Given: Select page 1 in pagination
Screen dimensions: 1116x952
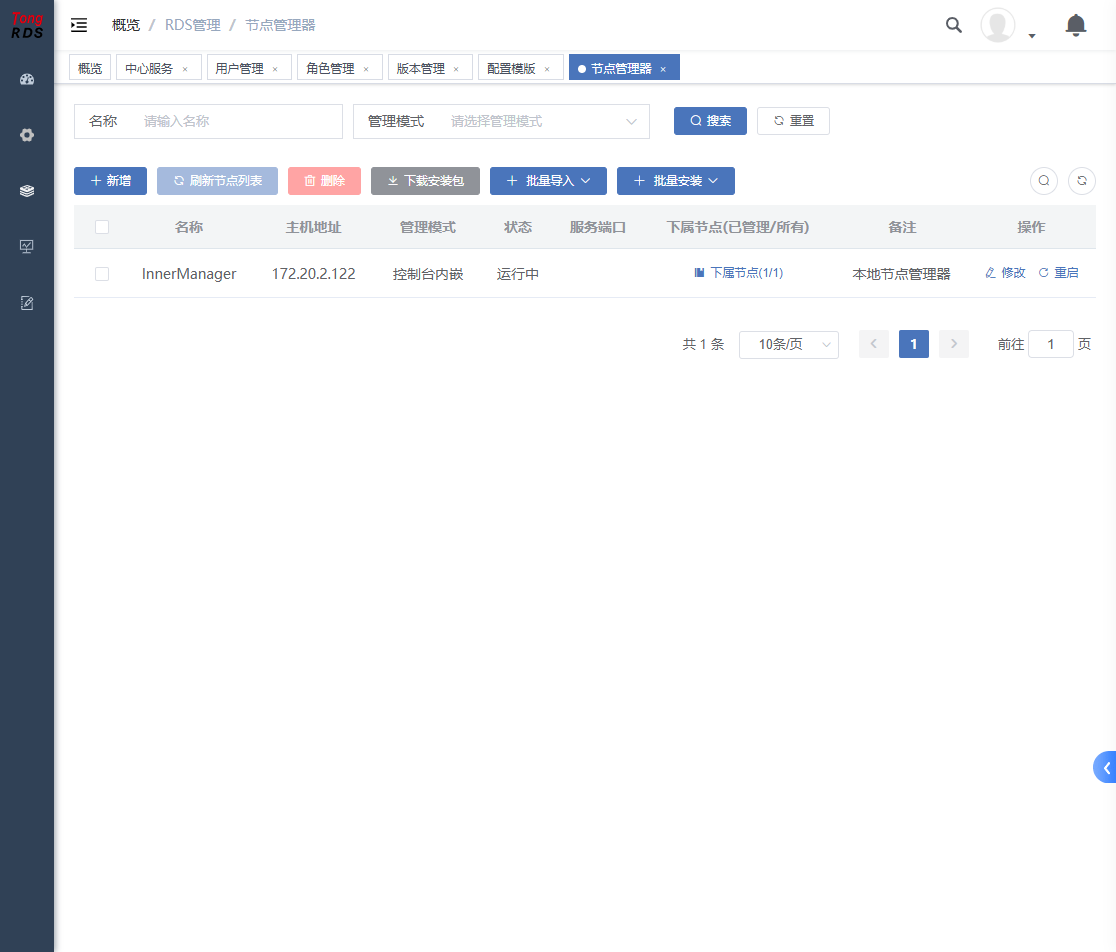Looking at the screenshot, I should click(914, 344).
